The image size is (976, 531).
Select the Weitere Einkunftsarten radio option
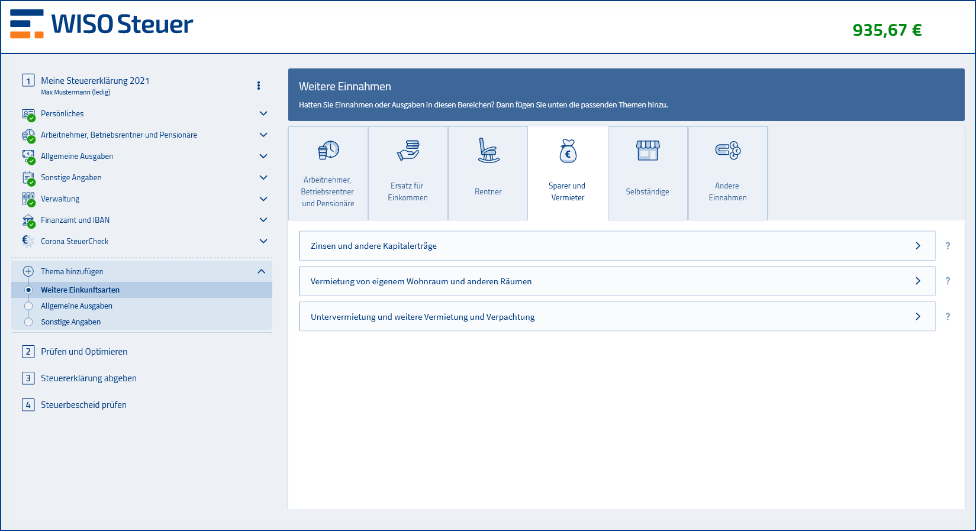28,290
